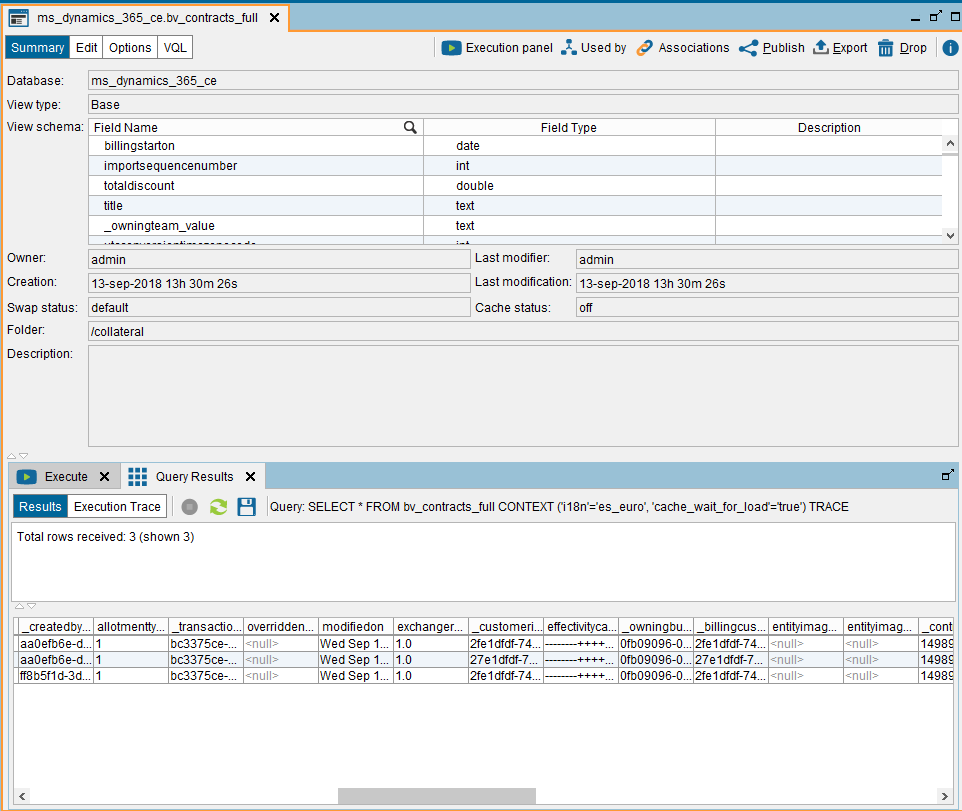The height and width of the screenshot is (811, 962).
Task: Select the totaldiscount schema row
Action: tap(515, 186)
